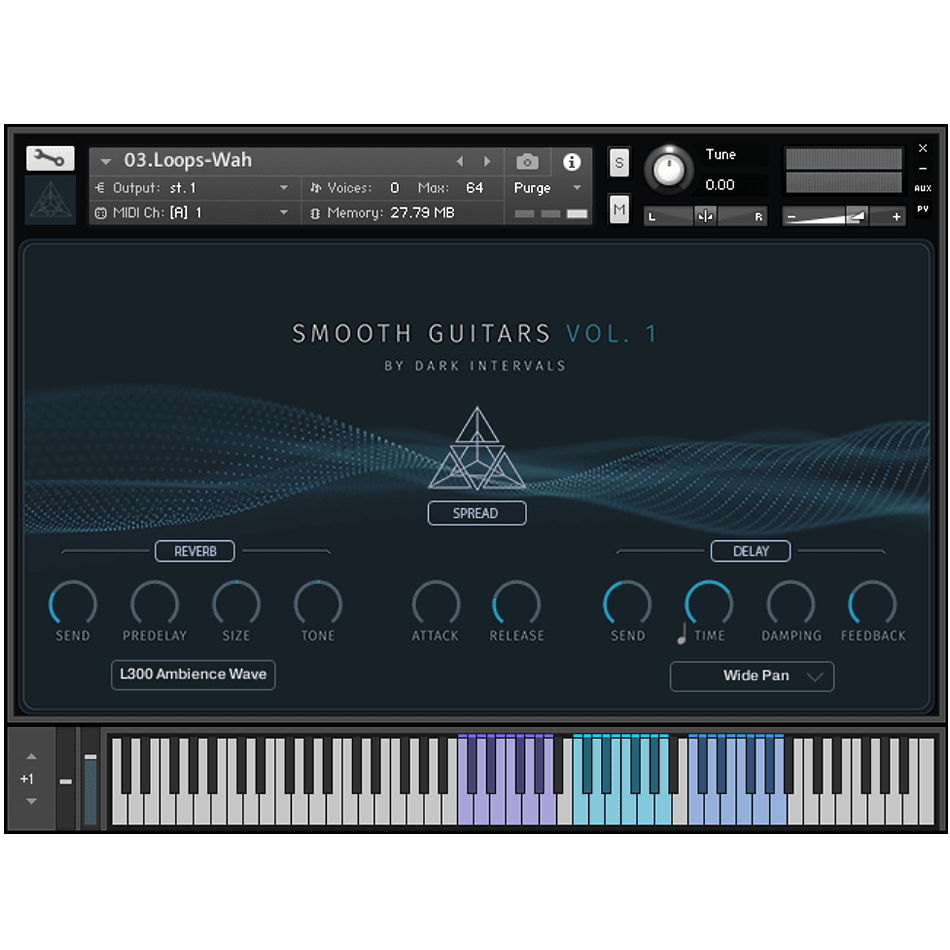Screen dimensions: 950x950
Task: Open the instrument info via the i icon
Action: pyautogui.click(x=572, y=160)
